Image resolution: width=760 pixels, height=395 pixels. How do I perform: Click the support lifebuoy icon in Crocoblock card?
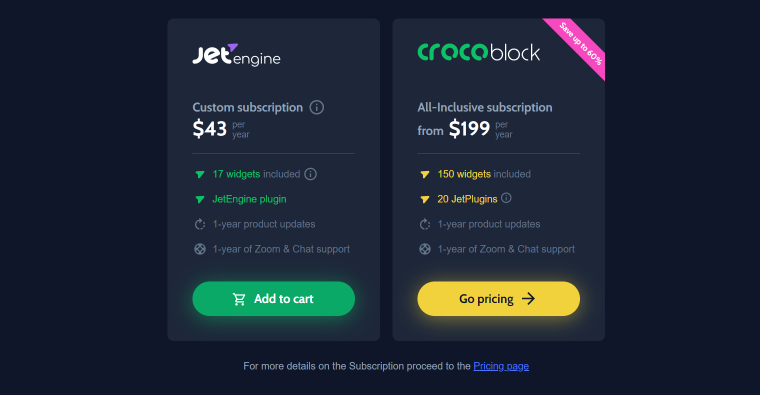point(425,249)
